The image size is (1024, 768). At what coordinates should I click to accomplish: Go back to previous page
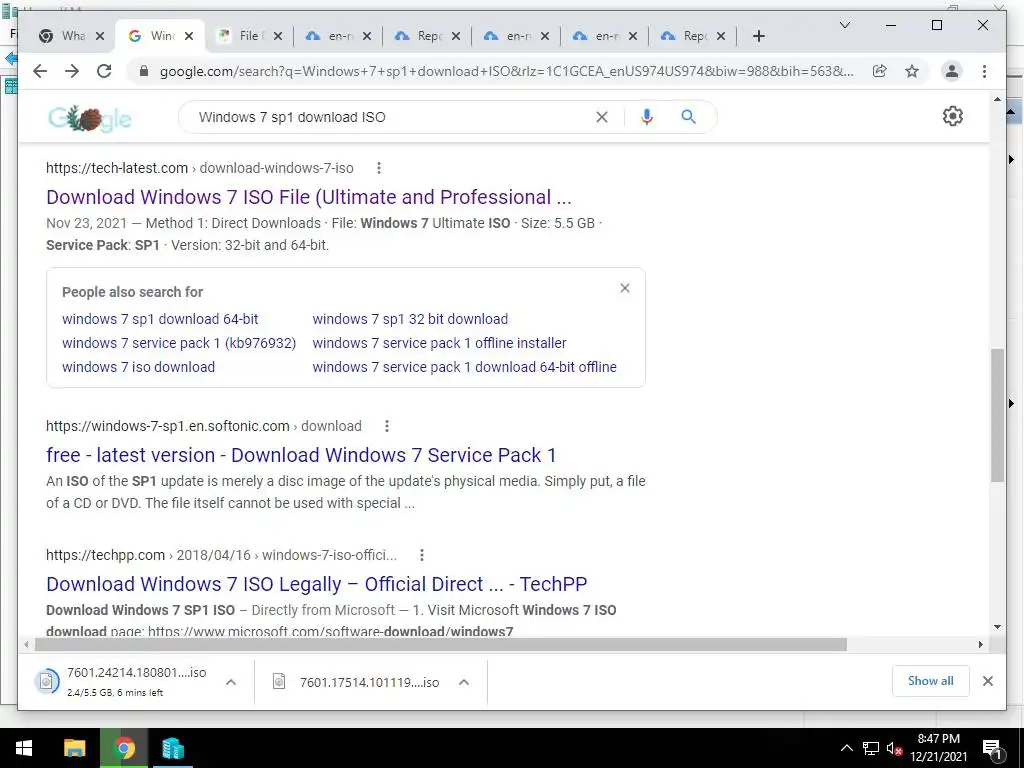point(40,71)
